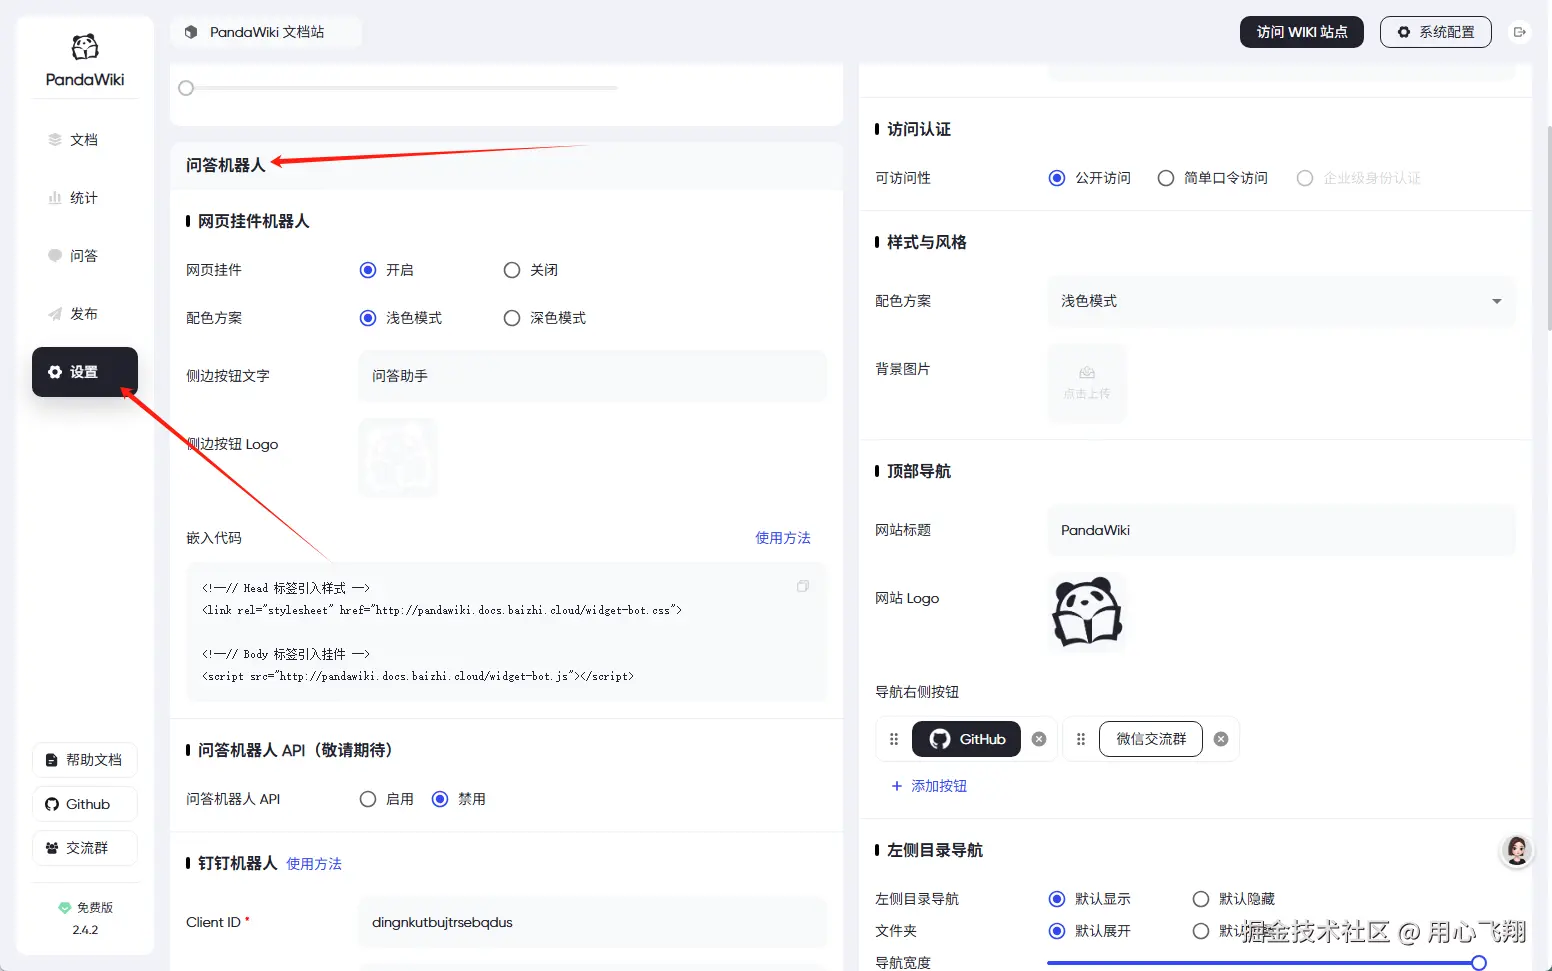This screenshot has width=1552, height=971.
Task: Click the Client ID input field
Action: click(592, 922)
